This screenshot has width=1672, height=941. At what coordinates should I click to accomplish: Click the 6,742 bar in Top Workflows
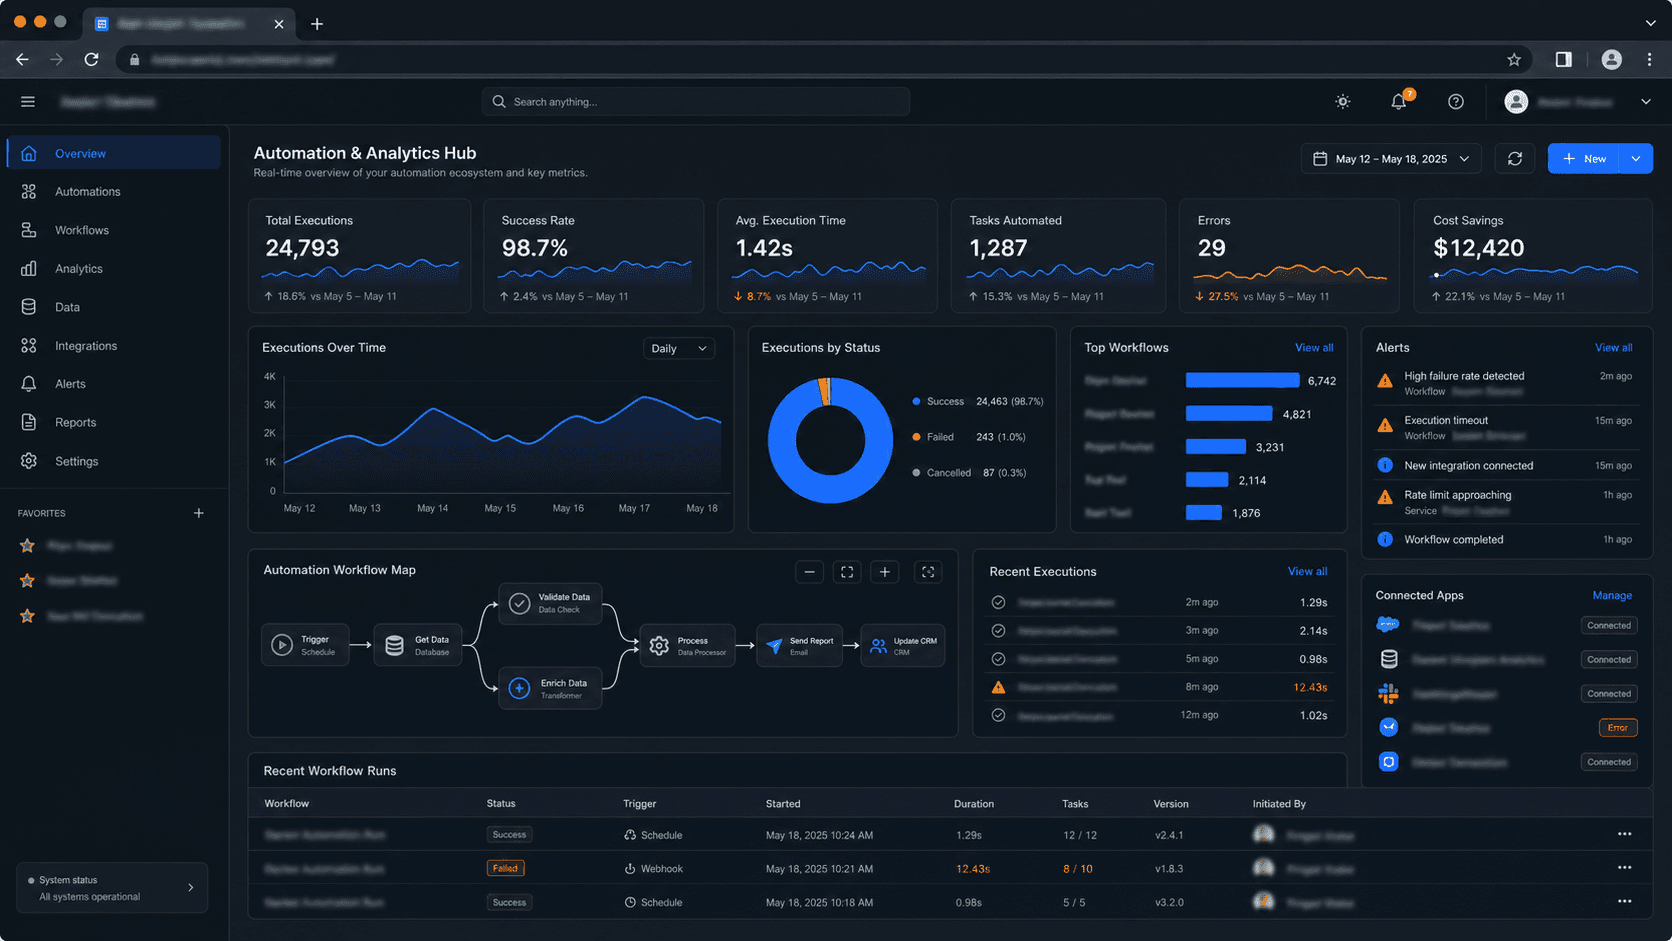tap(1242, 381)
